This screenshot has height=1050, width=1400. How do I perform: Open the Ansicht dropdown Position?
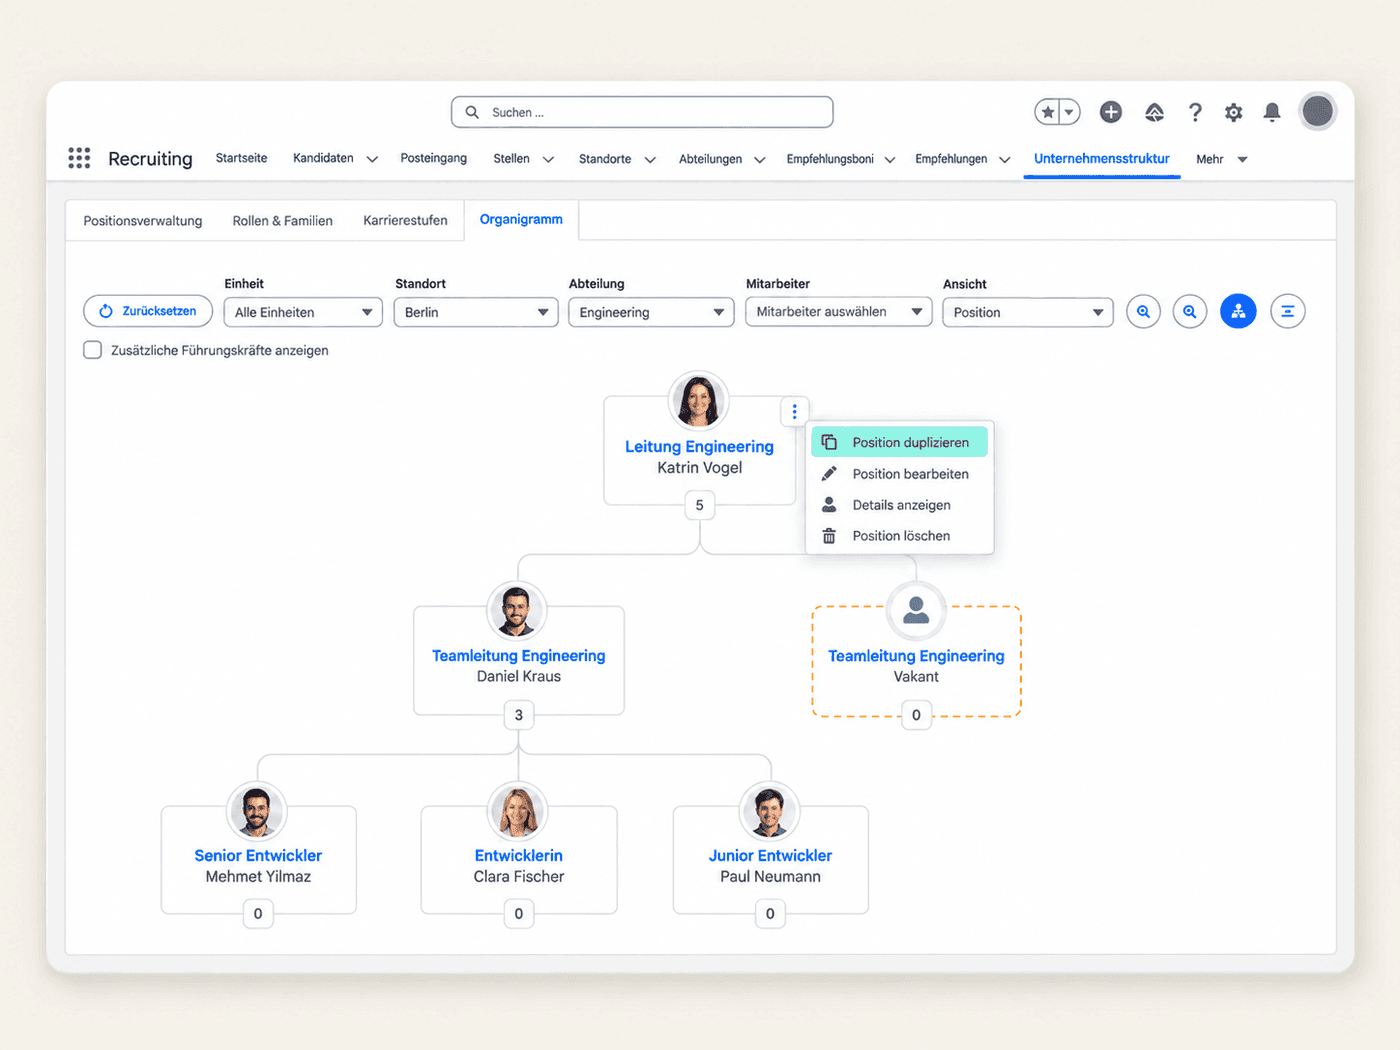[x=1028, y=312]
